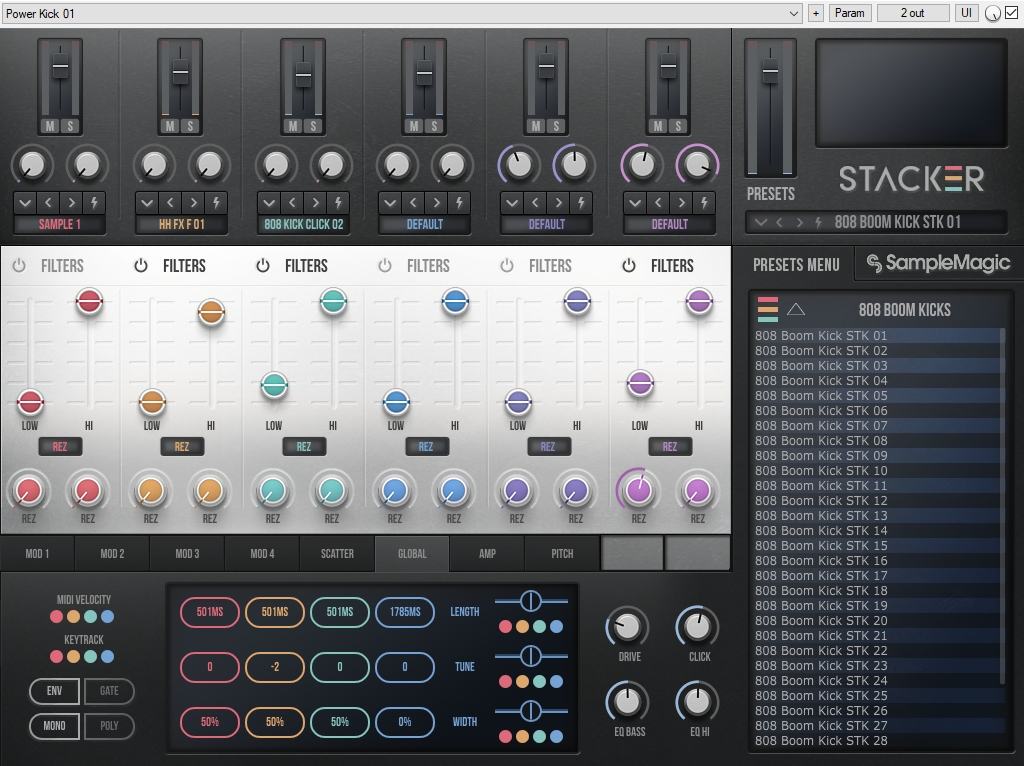Open the SampleMagic logo panel
Screen dimensions: 1024x766
[938, 263]
